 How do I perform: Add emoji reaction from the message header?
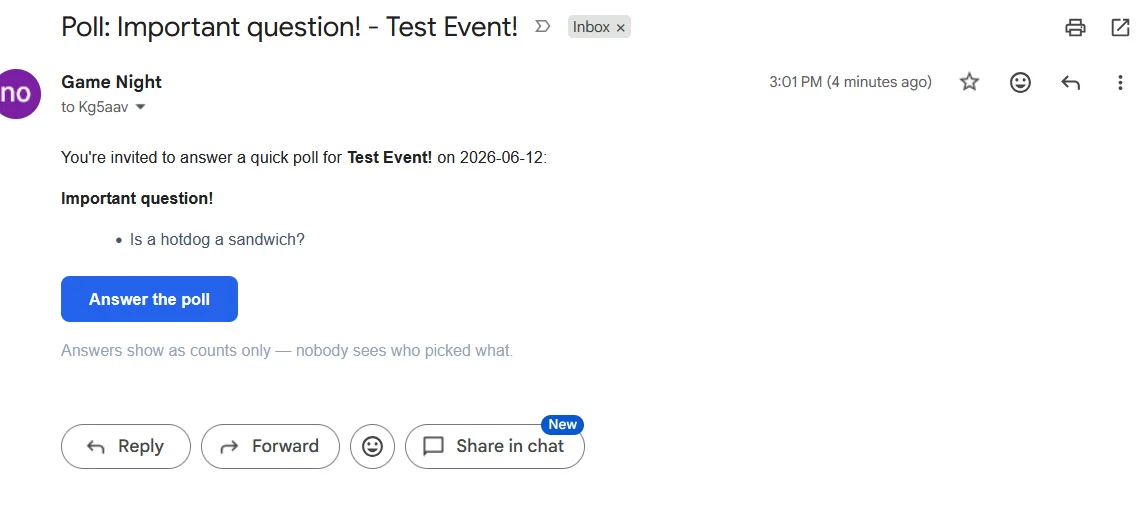(1020, 82)
